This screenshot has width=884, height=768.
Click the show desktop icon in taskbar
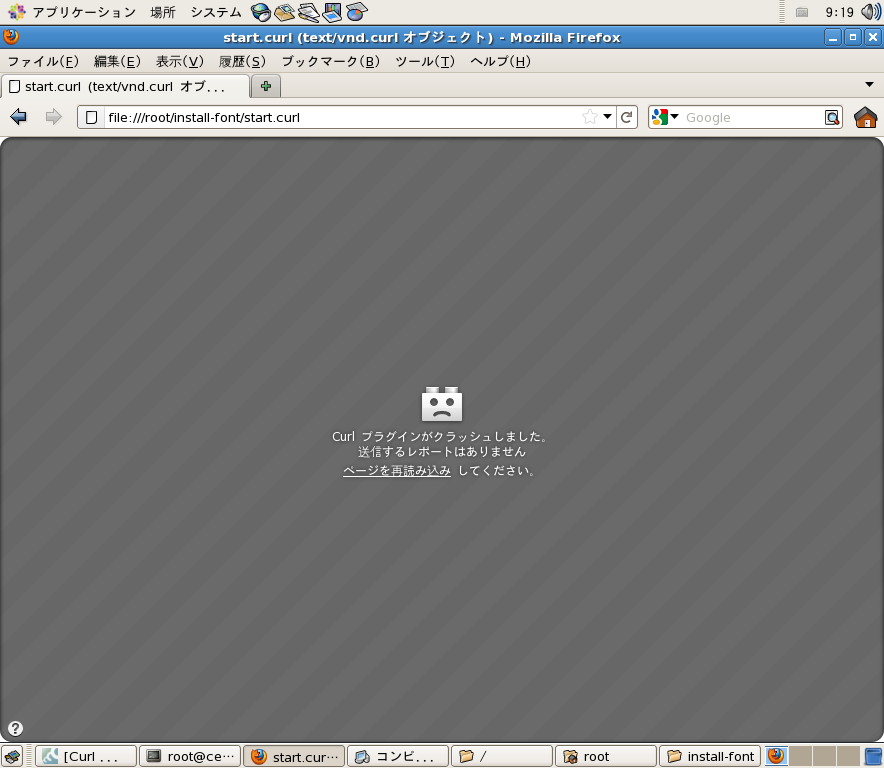11,756
